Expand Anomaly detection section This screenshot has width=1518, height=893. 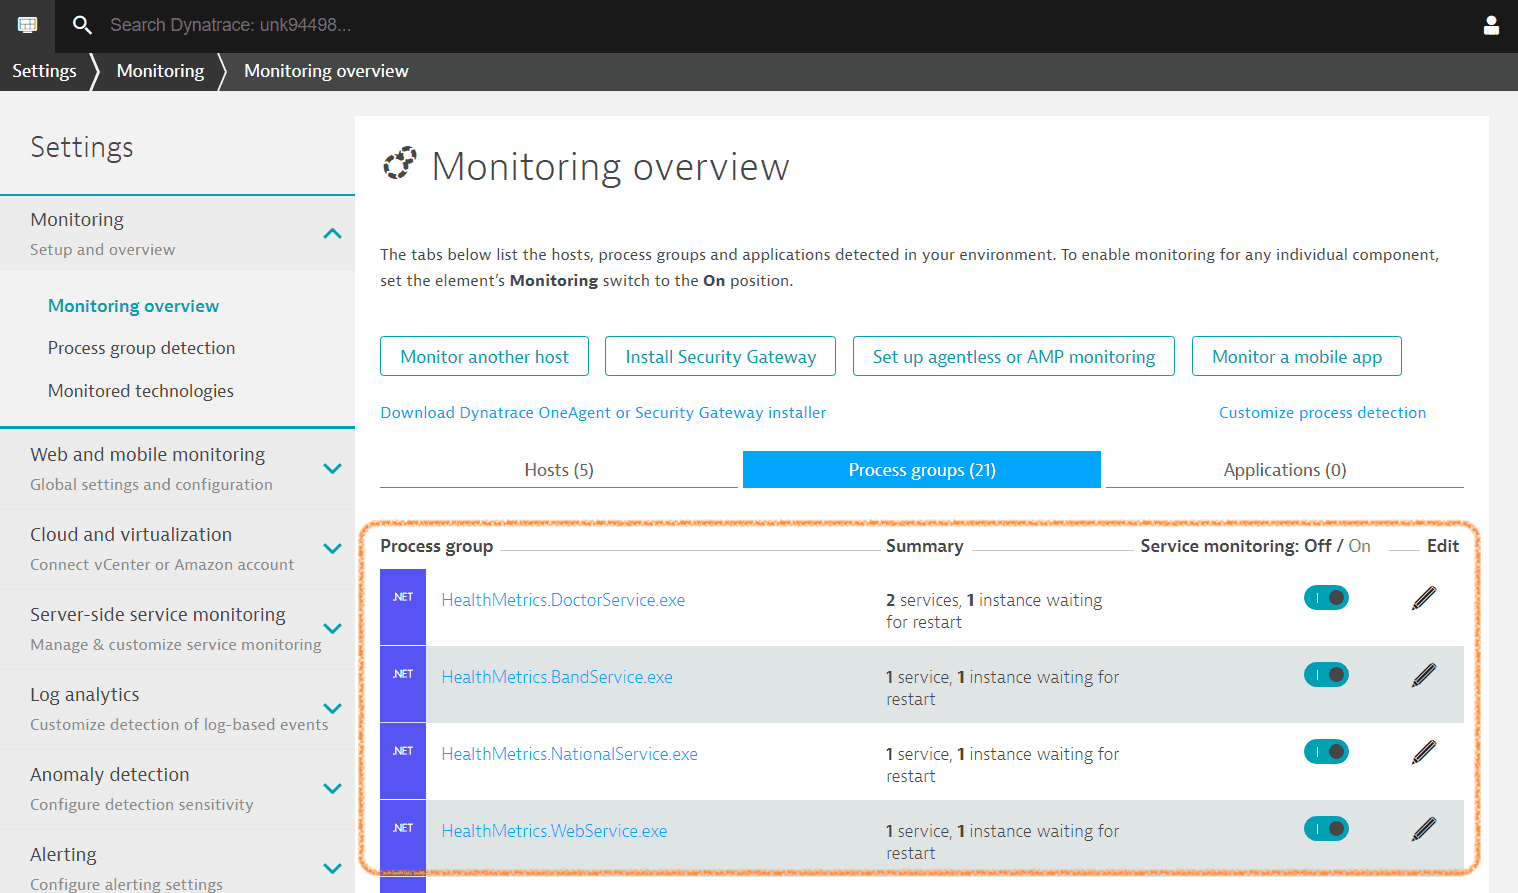coord(333,788)
